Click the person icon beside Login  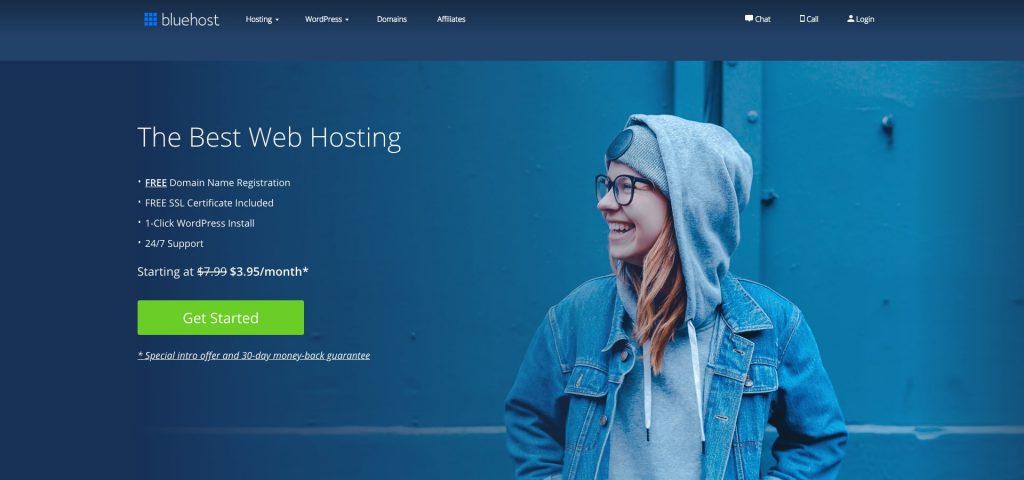tap(850, 19)
